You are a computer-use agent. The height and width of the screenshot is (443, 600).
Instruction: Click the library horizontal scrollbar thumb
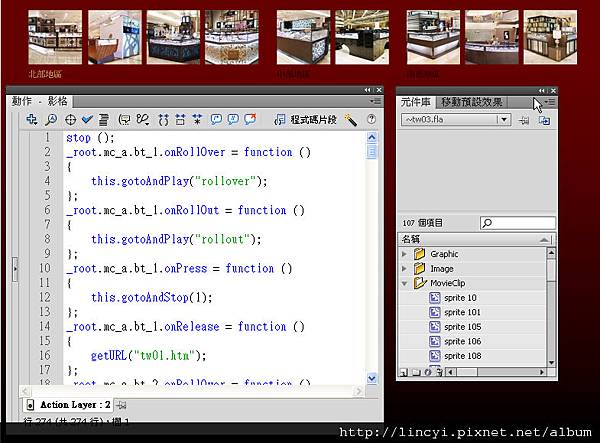tap(467, 372)
